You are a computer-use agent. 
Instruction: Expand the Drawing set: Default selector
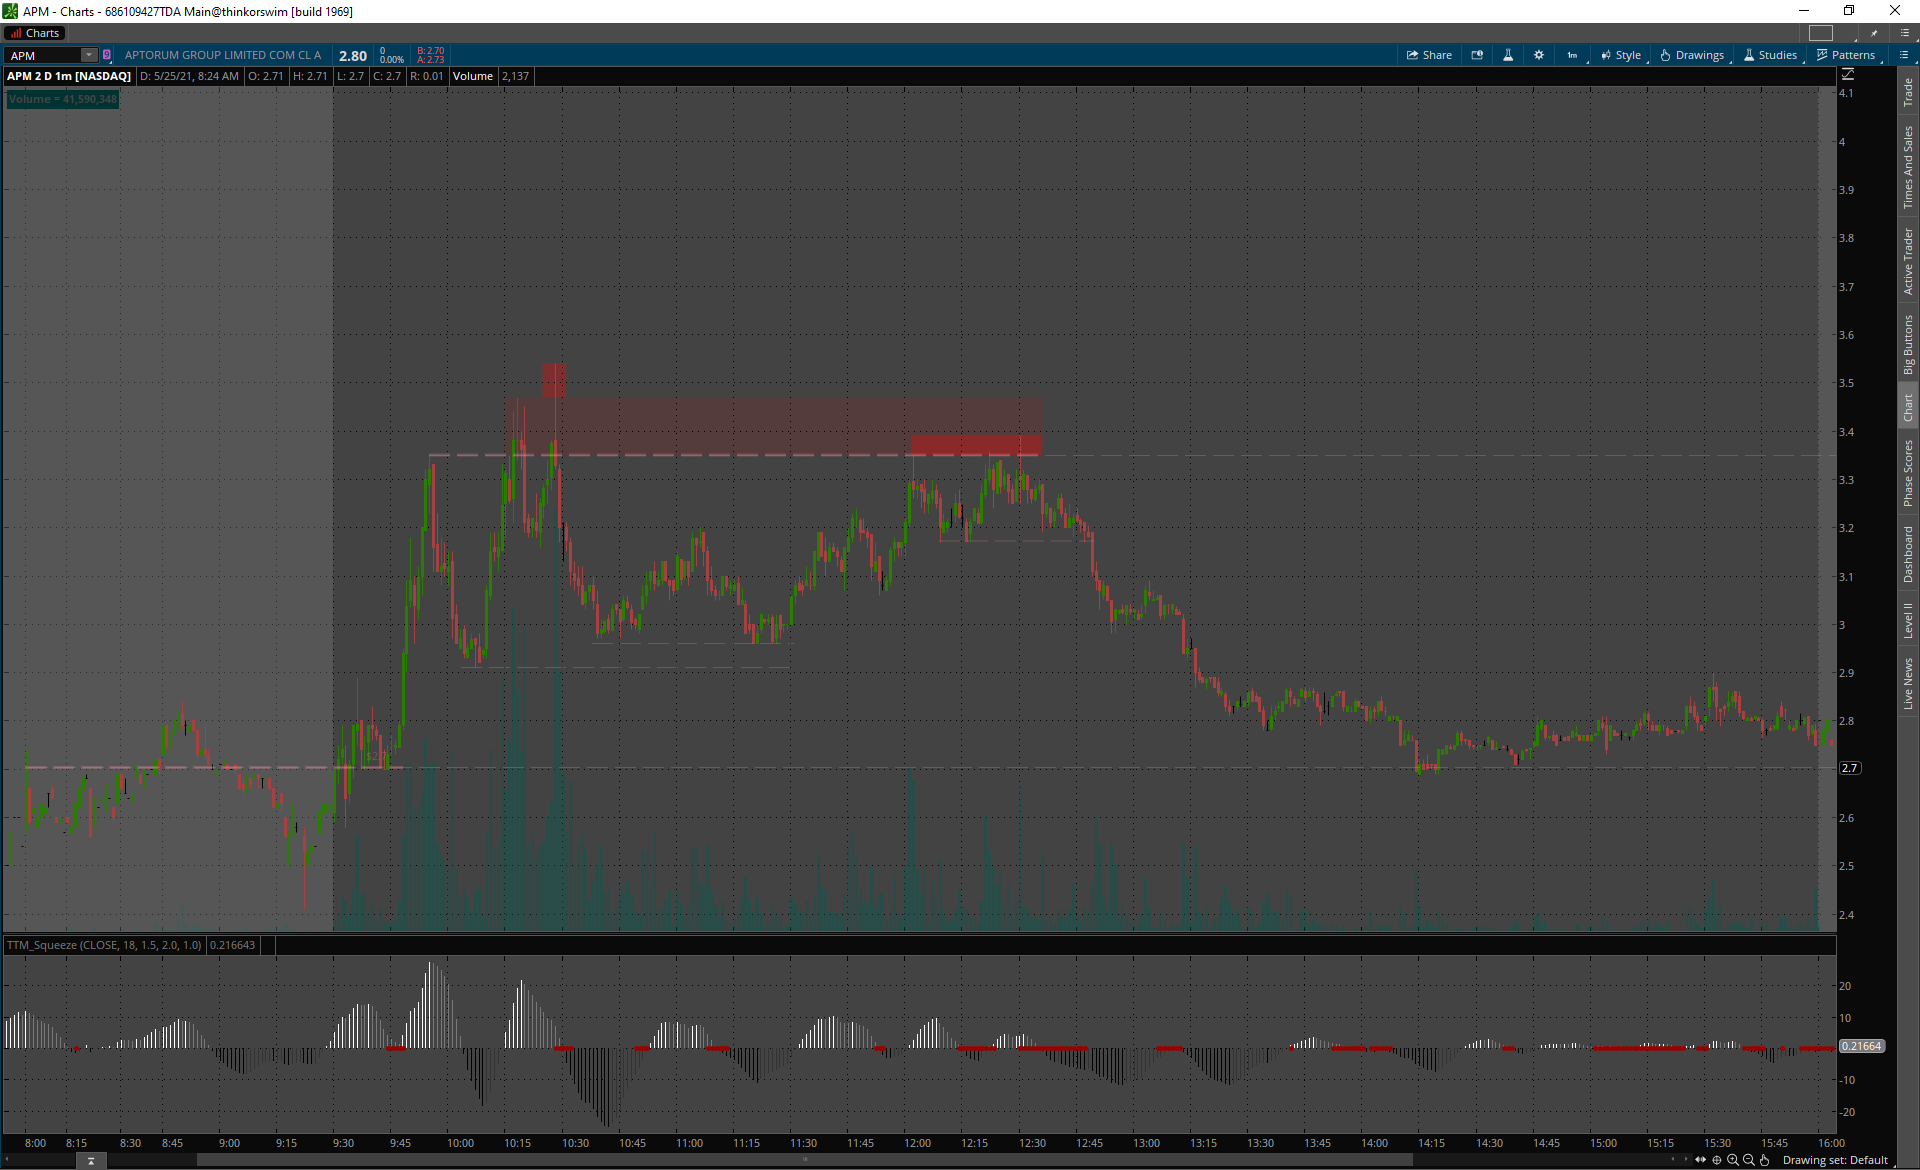[1835, 1160]
